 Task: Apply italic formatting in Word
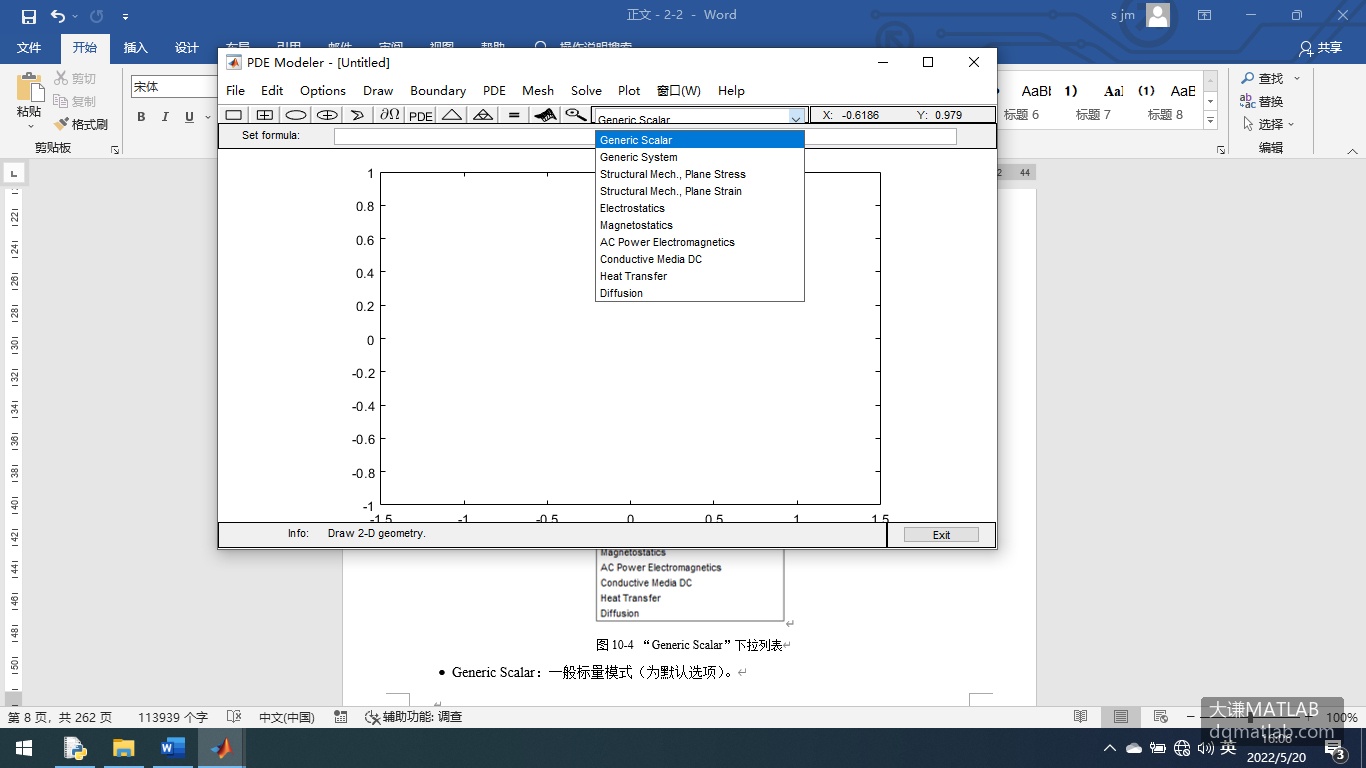[x=165, y=117]
